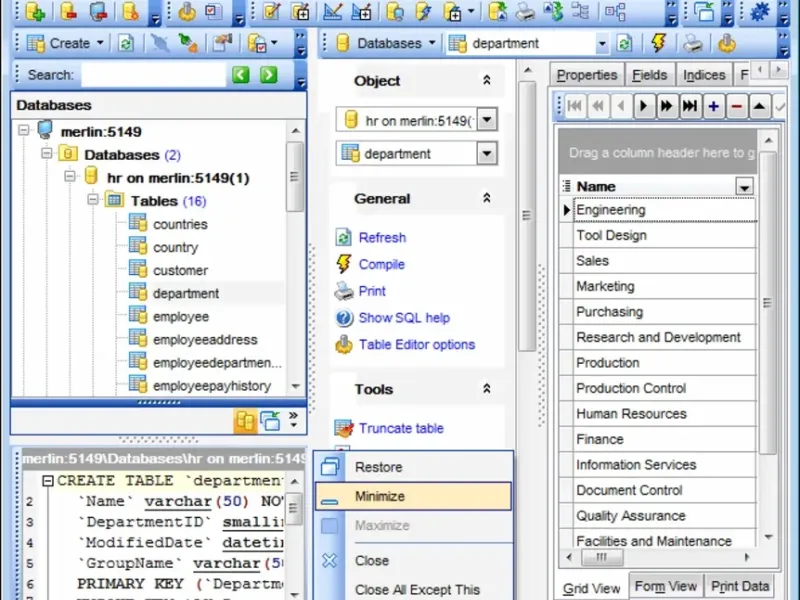The image size is (800, 600).
Task: Open the department table dropdown in Object panel
Action: (x=487, y=153)
